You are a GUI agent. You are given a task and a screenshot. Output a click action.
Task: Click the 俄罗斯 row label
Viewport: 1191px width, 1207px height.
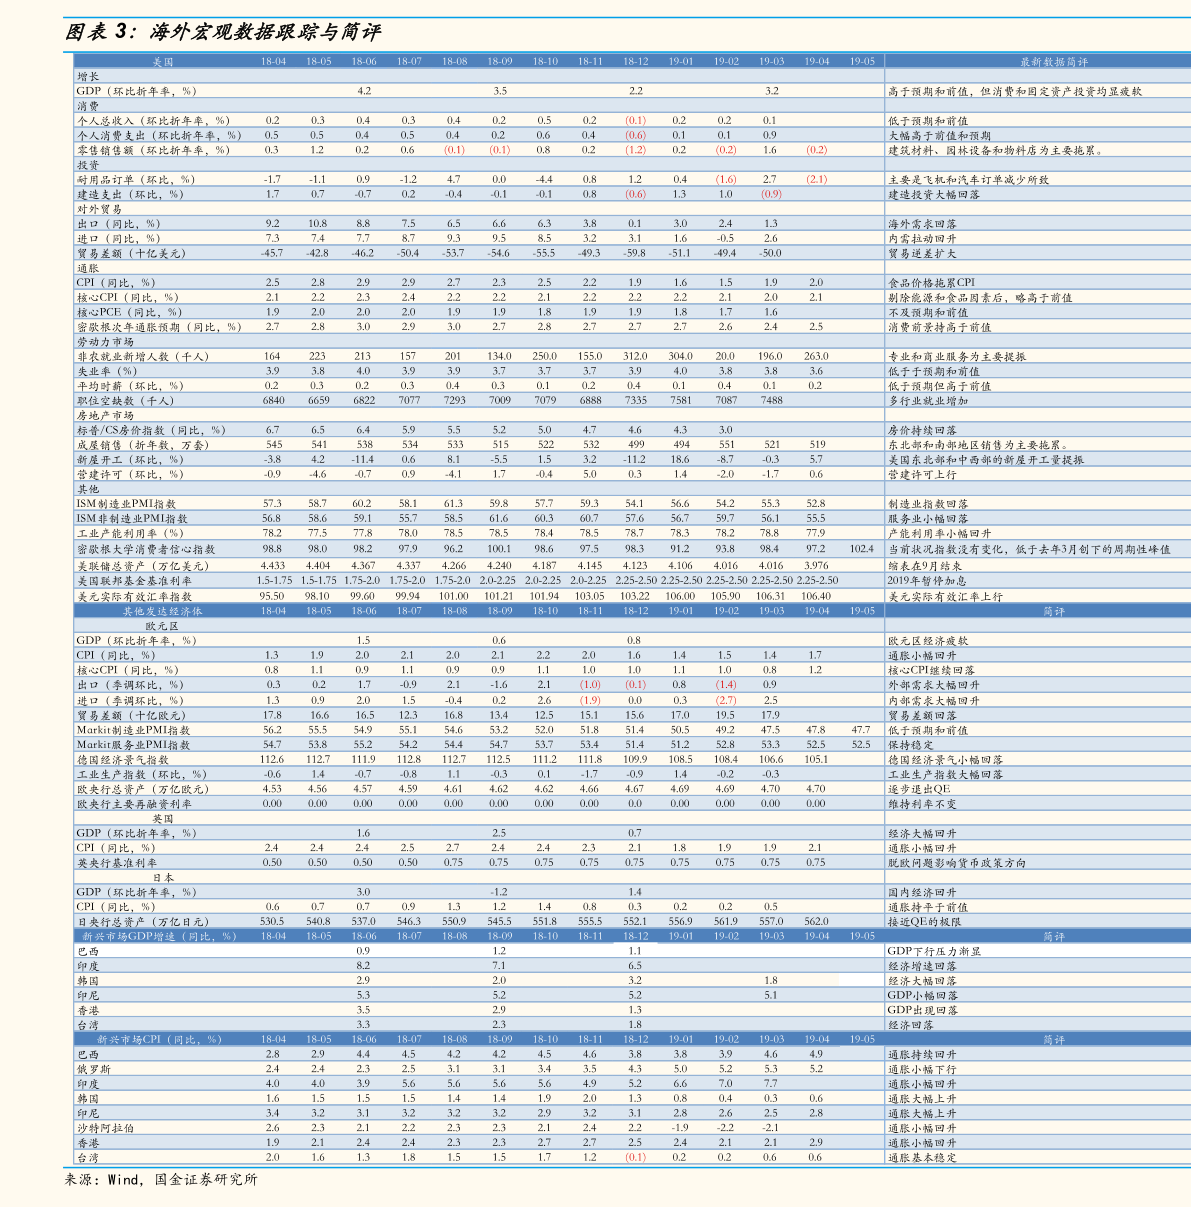click(94, 1069)
